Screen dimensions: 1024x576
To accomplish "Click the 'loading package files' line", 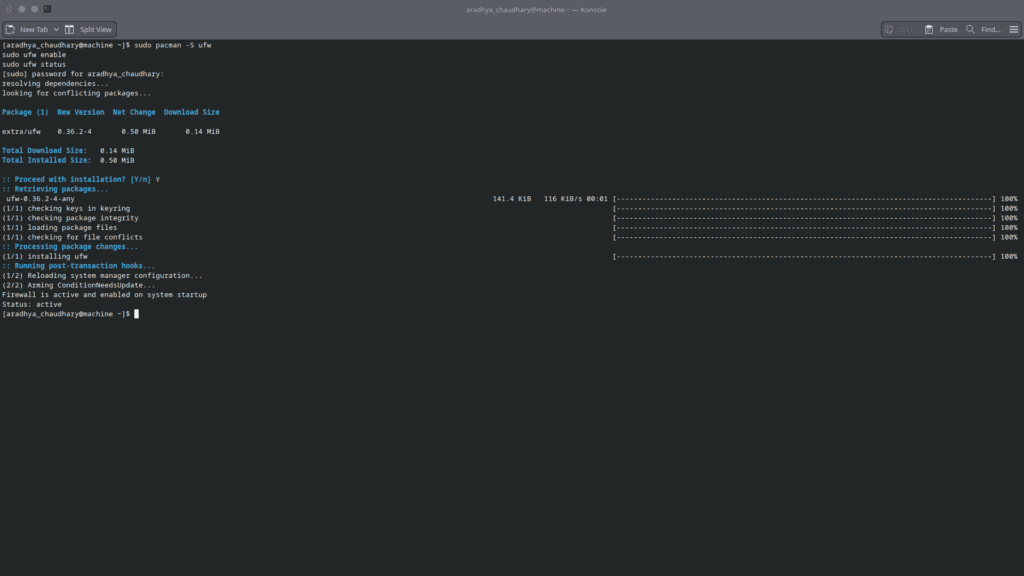I will click(59, 227).
